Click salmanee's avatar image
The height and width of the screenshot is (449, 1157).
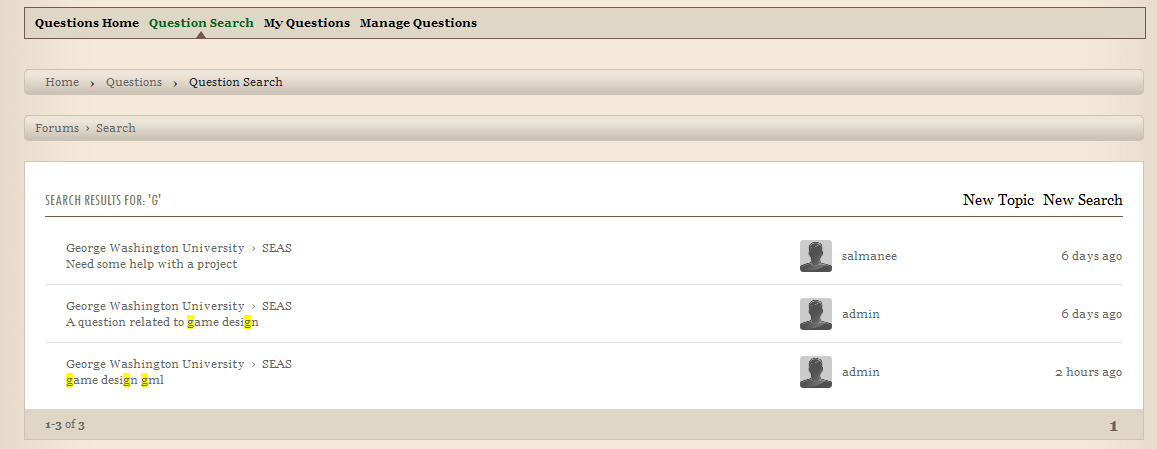[815, 256]
